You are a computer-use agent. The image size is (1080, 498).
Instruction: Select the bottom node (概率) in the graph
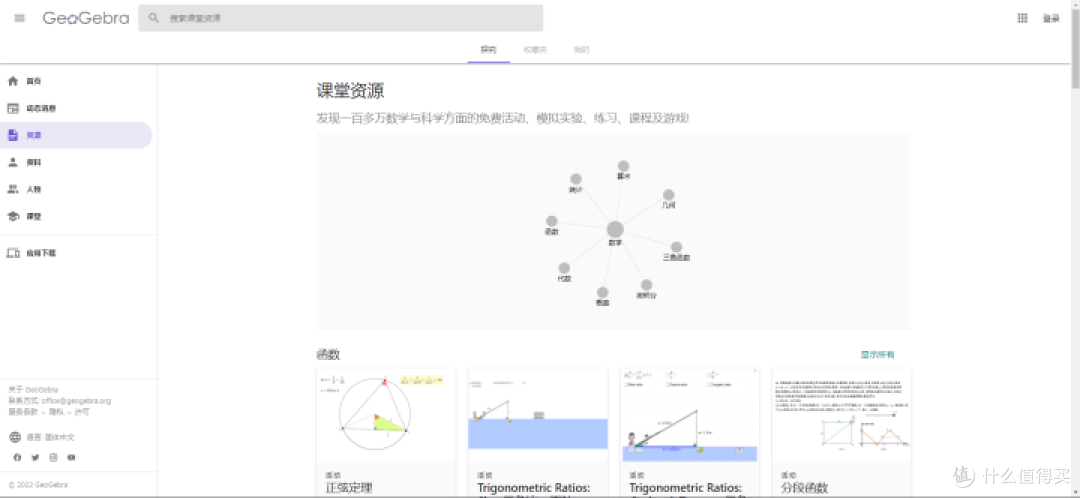point(603,292)
